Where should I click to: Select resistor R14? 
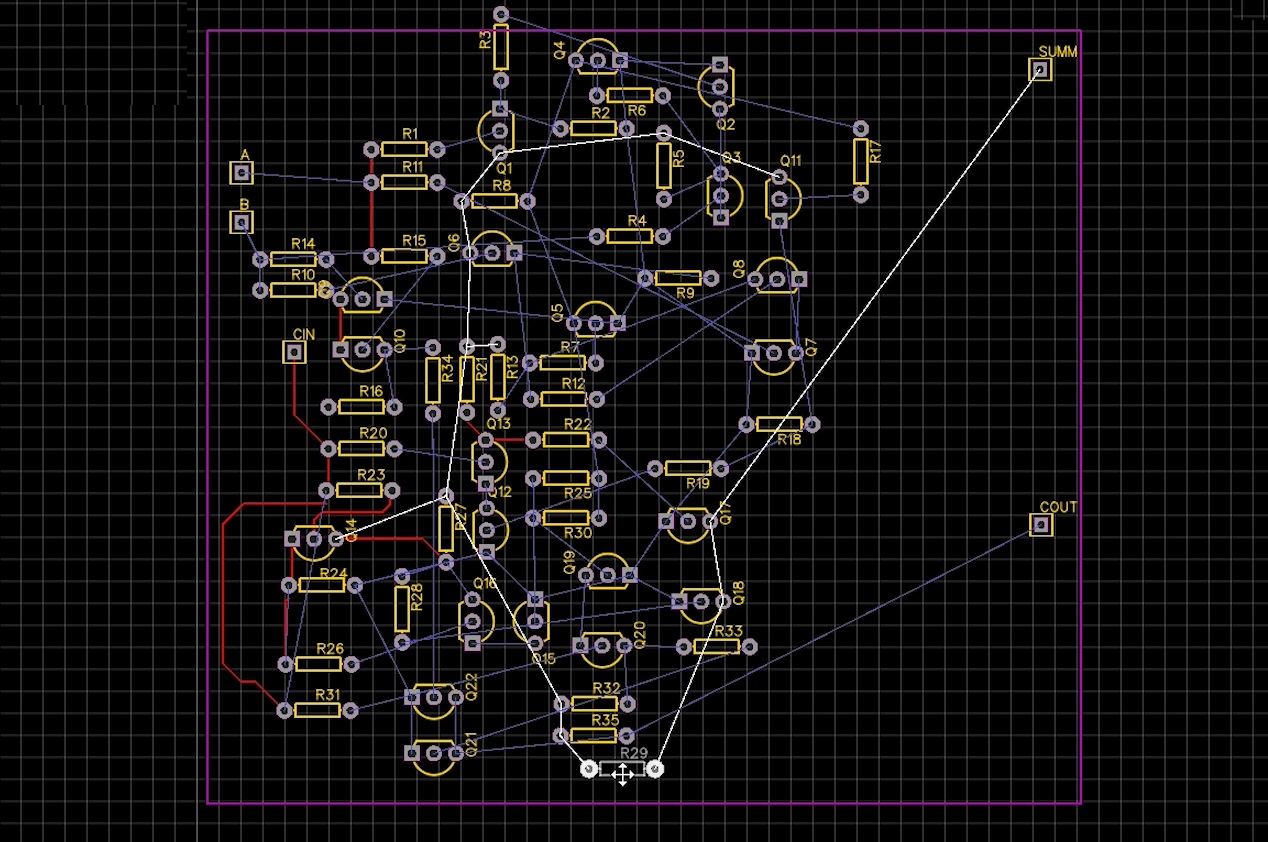point(293,259)
